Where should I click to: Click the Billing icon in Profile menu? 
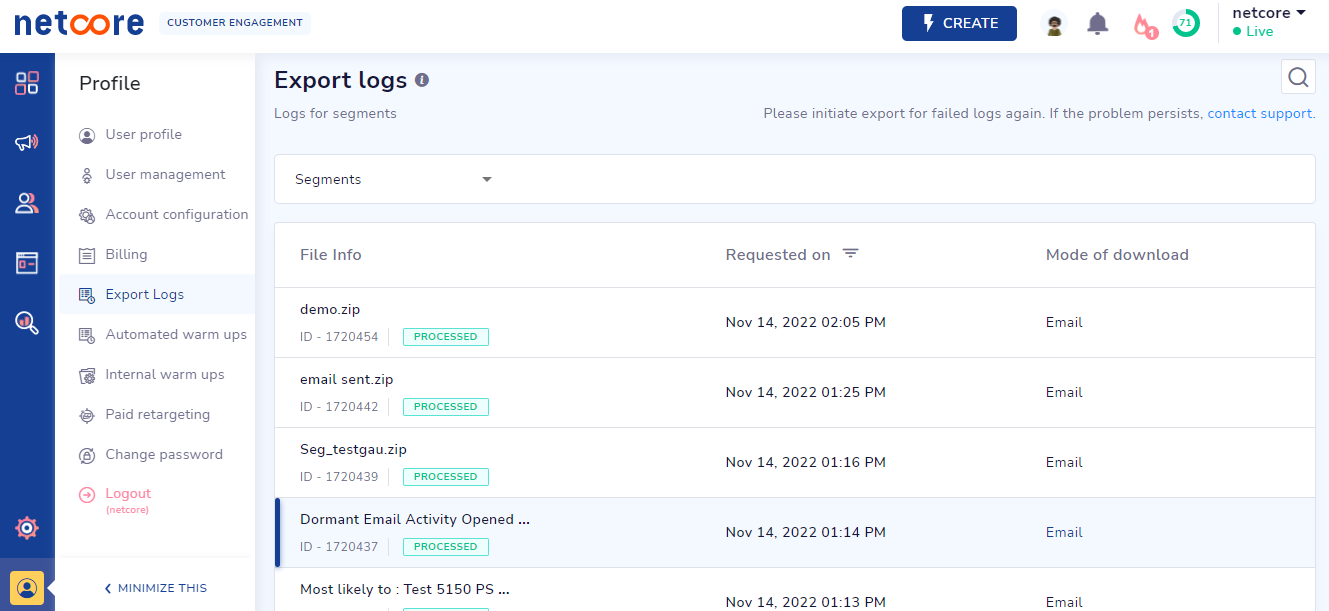click(87, 255)
